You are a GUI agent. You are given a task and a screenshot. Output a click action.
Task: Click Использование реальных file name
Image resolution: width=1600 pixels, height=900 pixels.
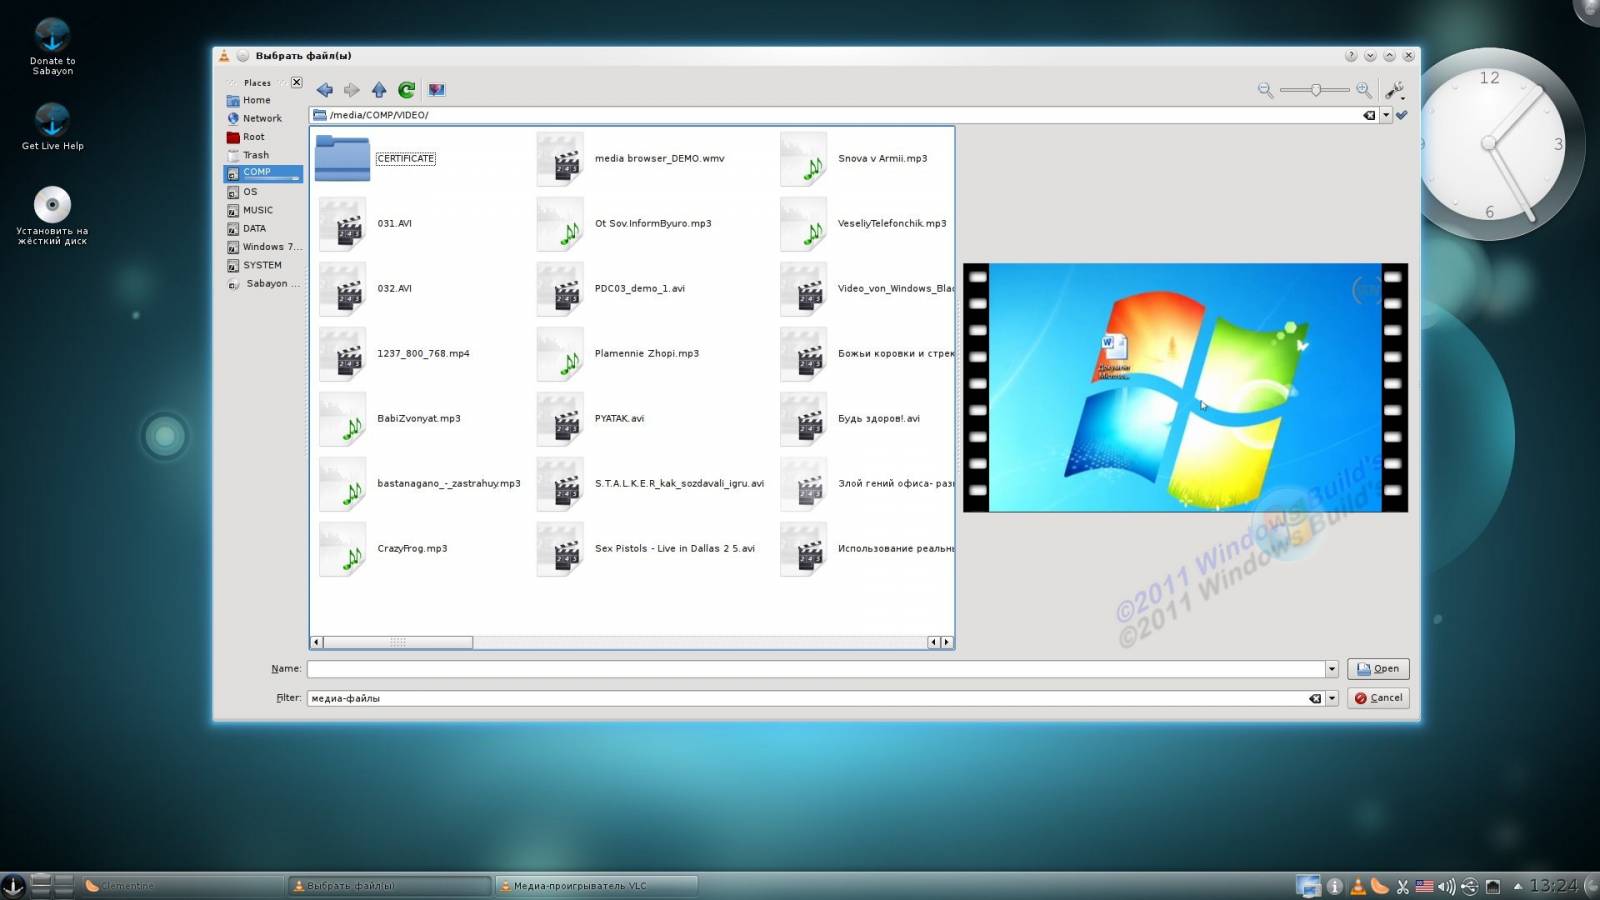[x=895, y=548]
